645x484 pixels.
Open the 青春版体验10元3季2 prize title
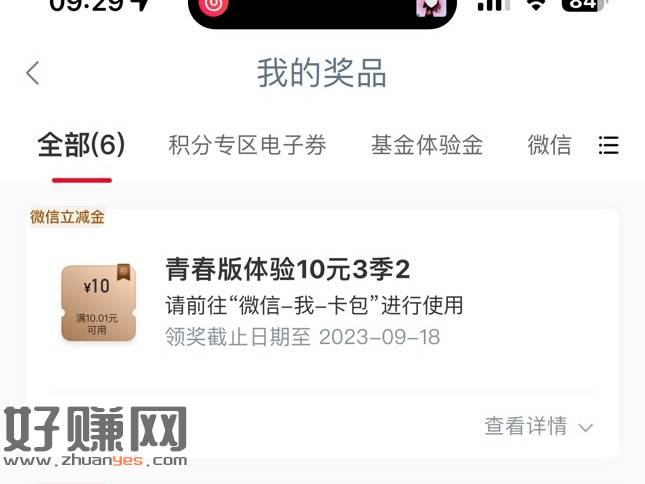tap(288, 270)
